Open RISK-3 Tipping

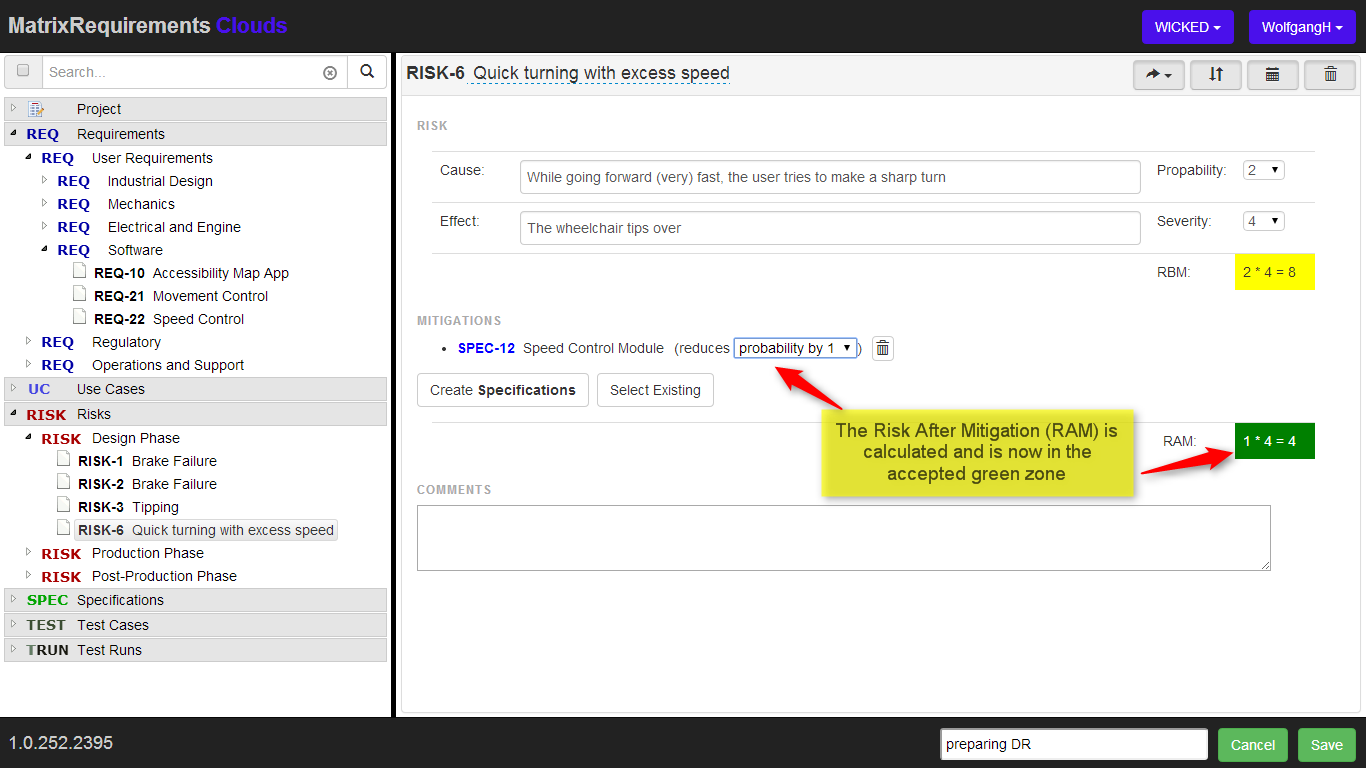[x=128, y=507]
